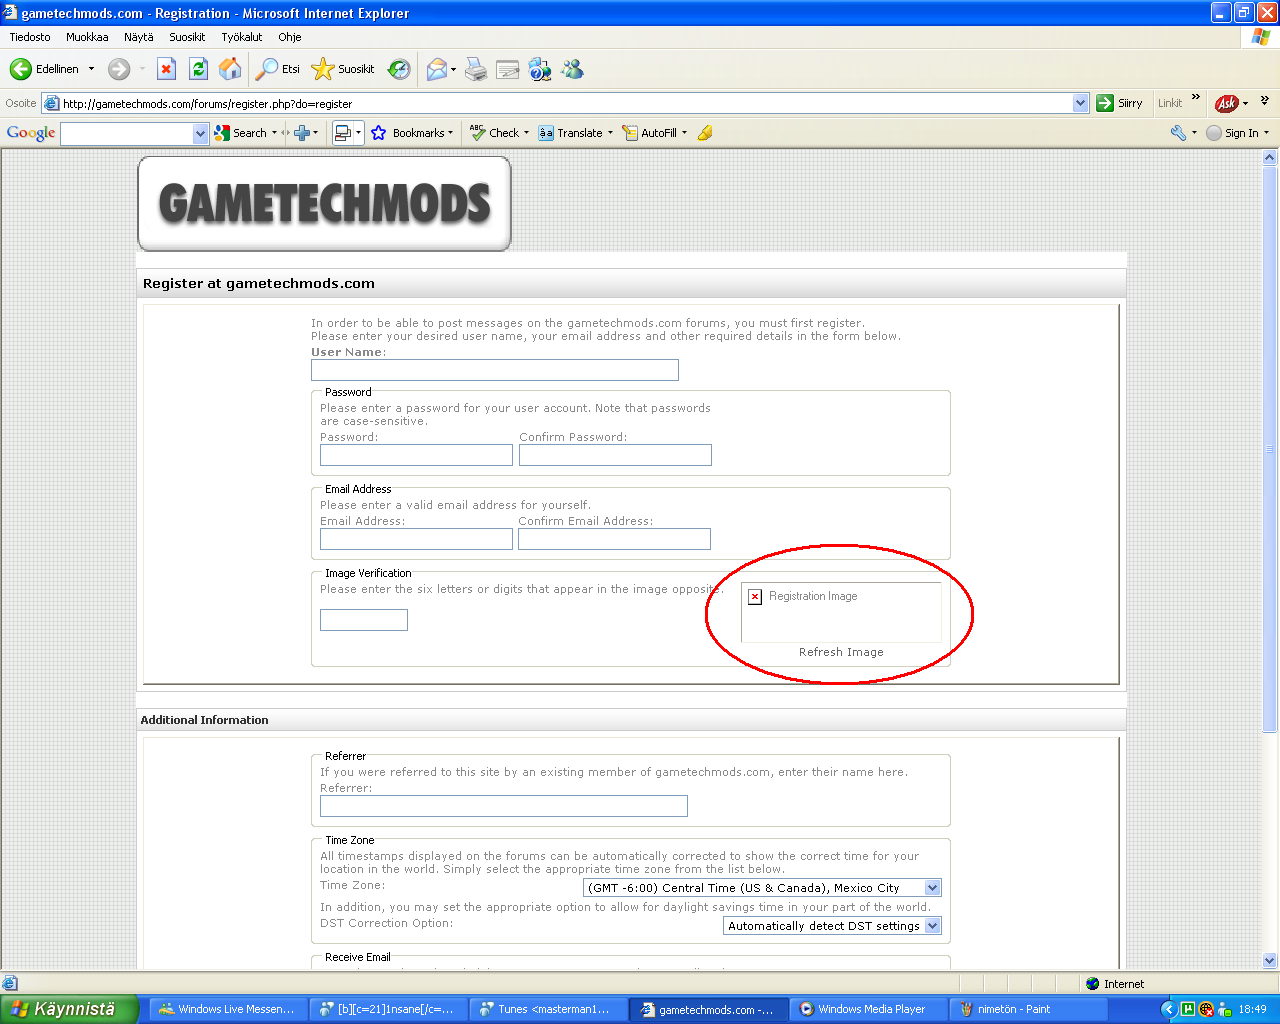Screen dimensions: 1280x1024
Task: Click the Translate toolbar button
Action: pyautogui.click(x=570, y=133)
